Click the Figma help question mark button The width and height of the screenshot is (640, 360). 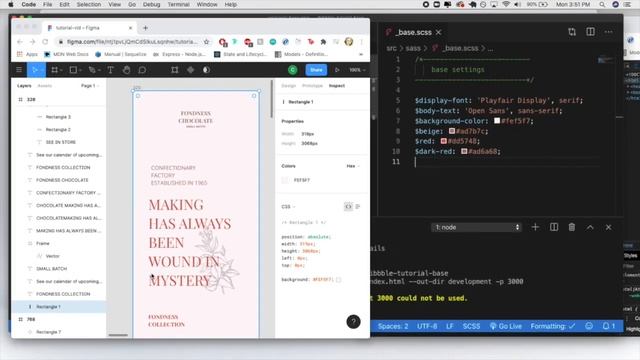click(353, 322)
